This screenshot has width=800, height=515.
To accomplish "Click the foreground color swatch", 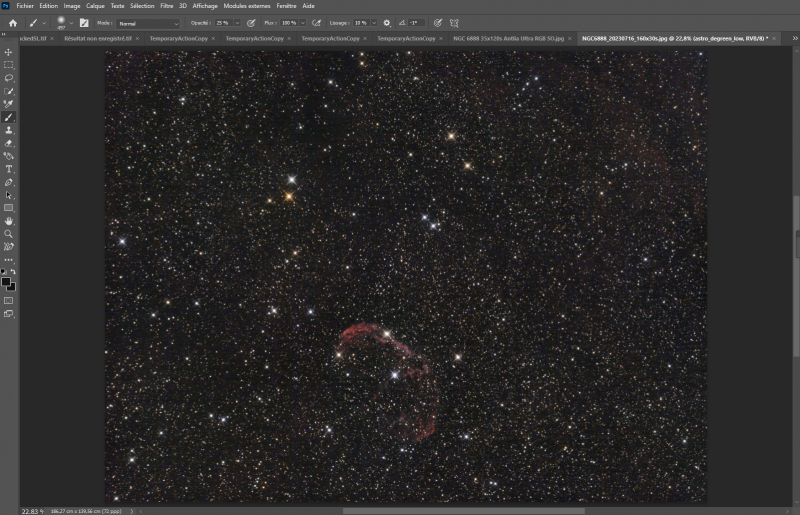I will click(x=6, y=282).
